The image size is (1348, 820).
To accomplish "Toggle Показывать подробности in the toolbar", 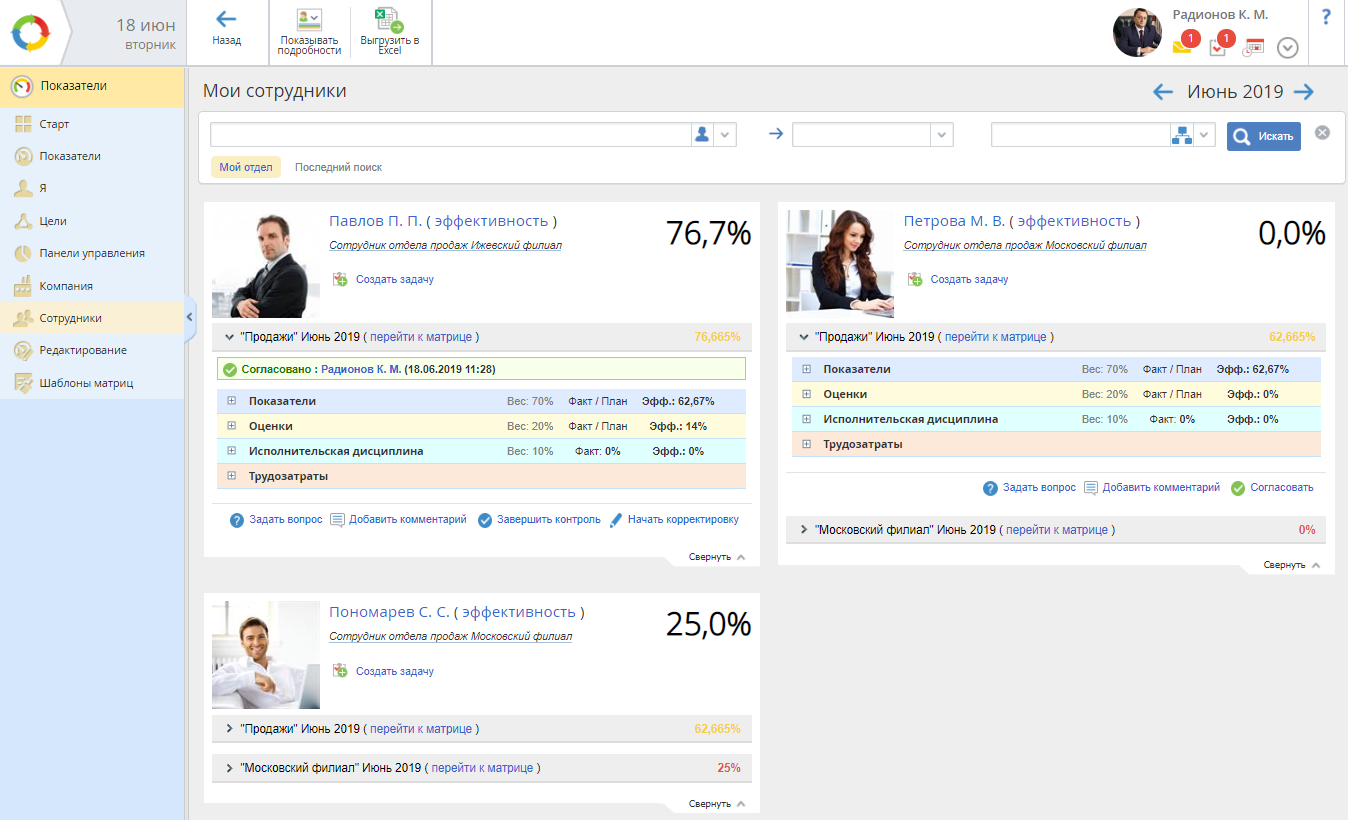I will (x=309, y=20).
